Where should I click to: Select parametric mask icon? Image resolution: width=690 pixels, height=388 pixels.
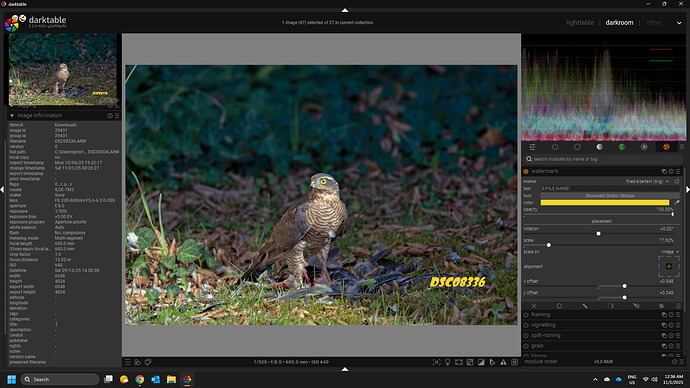coord(610,306)
